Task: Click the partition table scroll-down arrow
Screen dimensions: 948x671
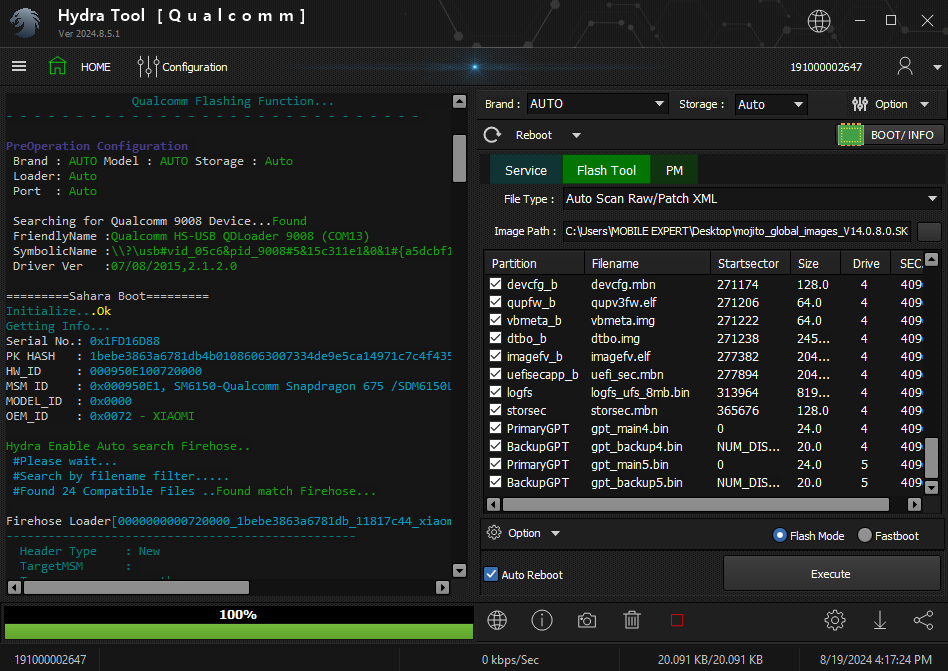Action: click(932, 487)
